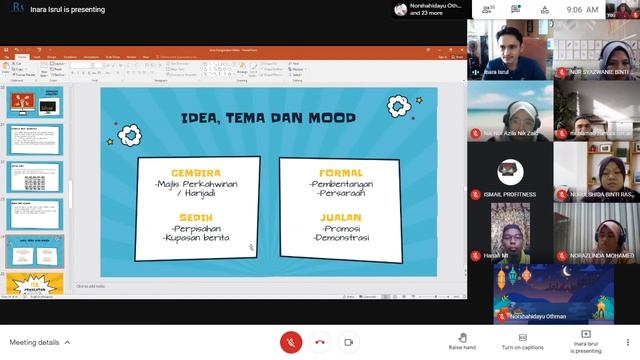Click the slide title 'IDEA, TEMA DAN MOOD'

tap(269, 118)
